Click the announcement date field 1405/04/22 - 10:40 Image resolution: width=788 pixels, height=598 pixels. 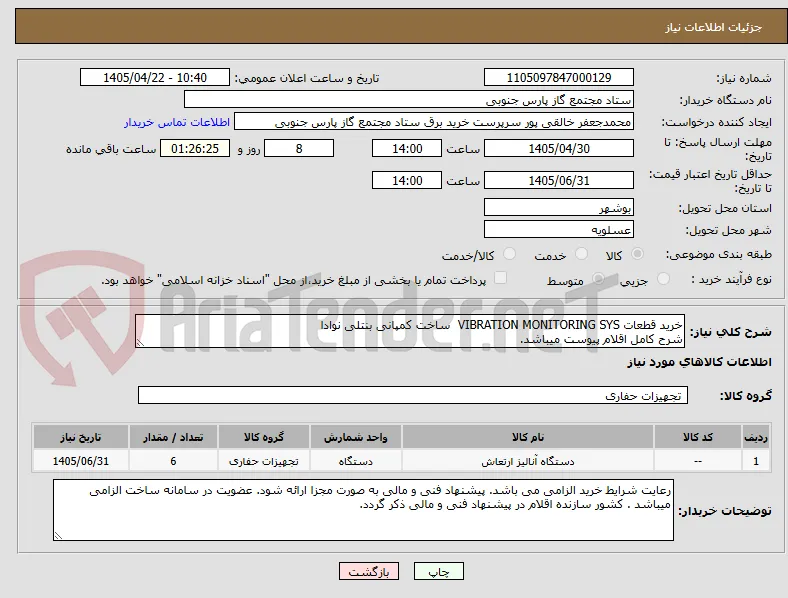(x=155, y=77)
